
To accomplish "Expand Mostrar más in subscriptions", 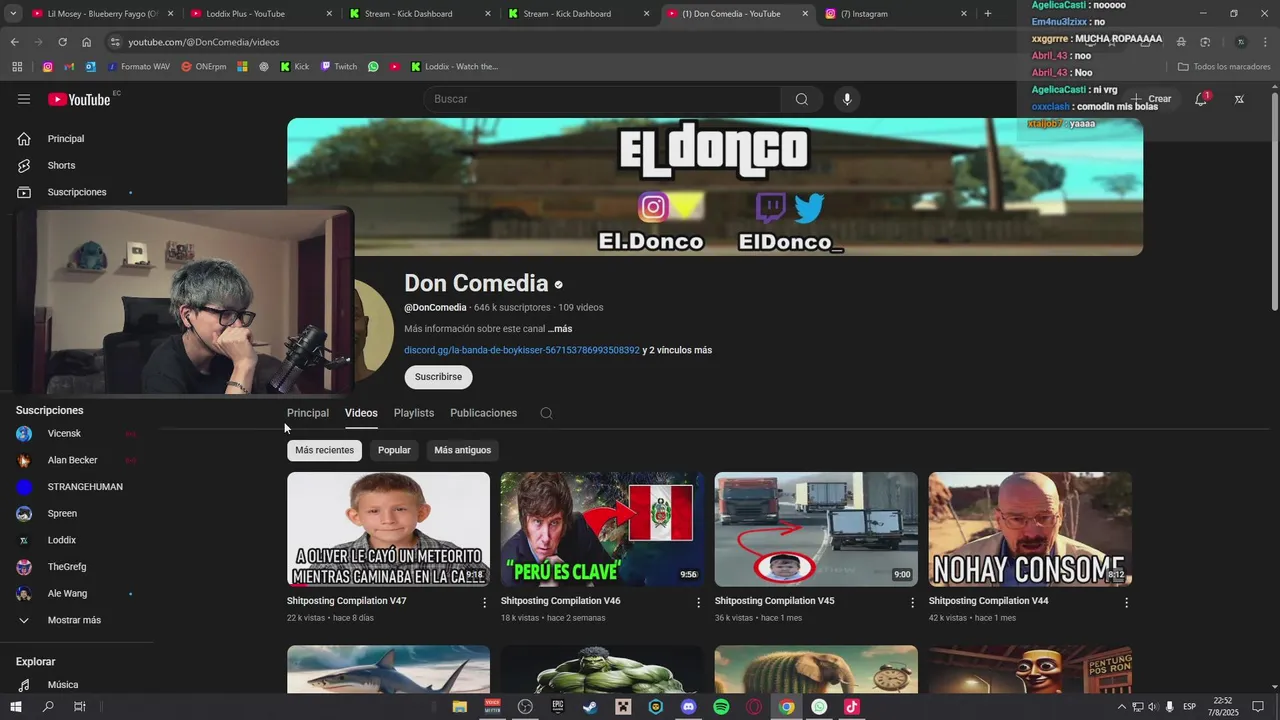I will (x=76, y=620).
